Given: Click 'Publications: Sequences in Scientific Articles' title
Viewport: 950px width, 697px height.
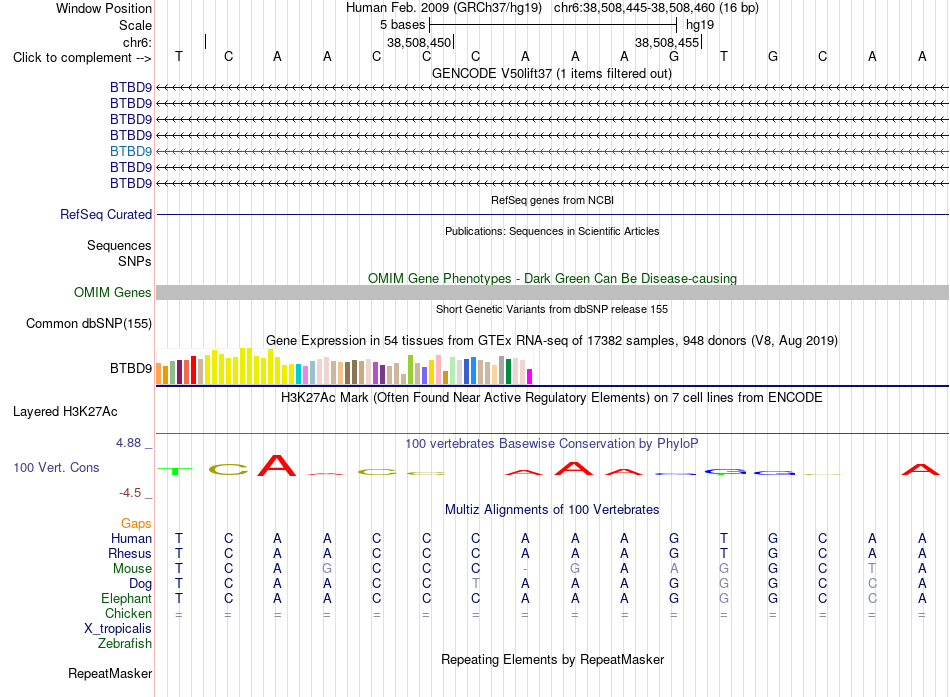Looking at the screenshot, I should point(552,231).
